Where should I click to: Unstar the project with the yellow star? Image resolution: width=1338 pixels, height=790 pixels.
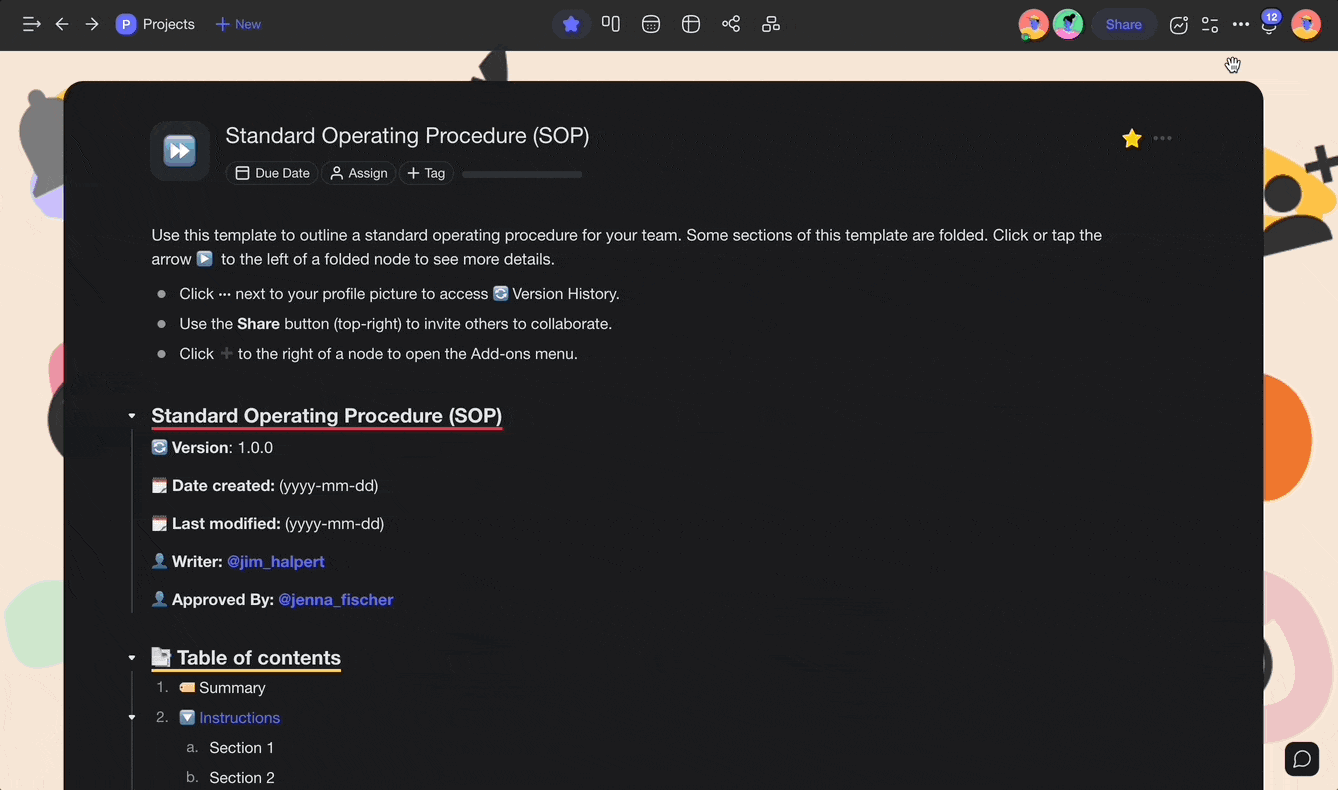[1132, 139]
